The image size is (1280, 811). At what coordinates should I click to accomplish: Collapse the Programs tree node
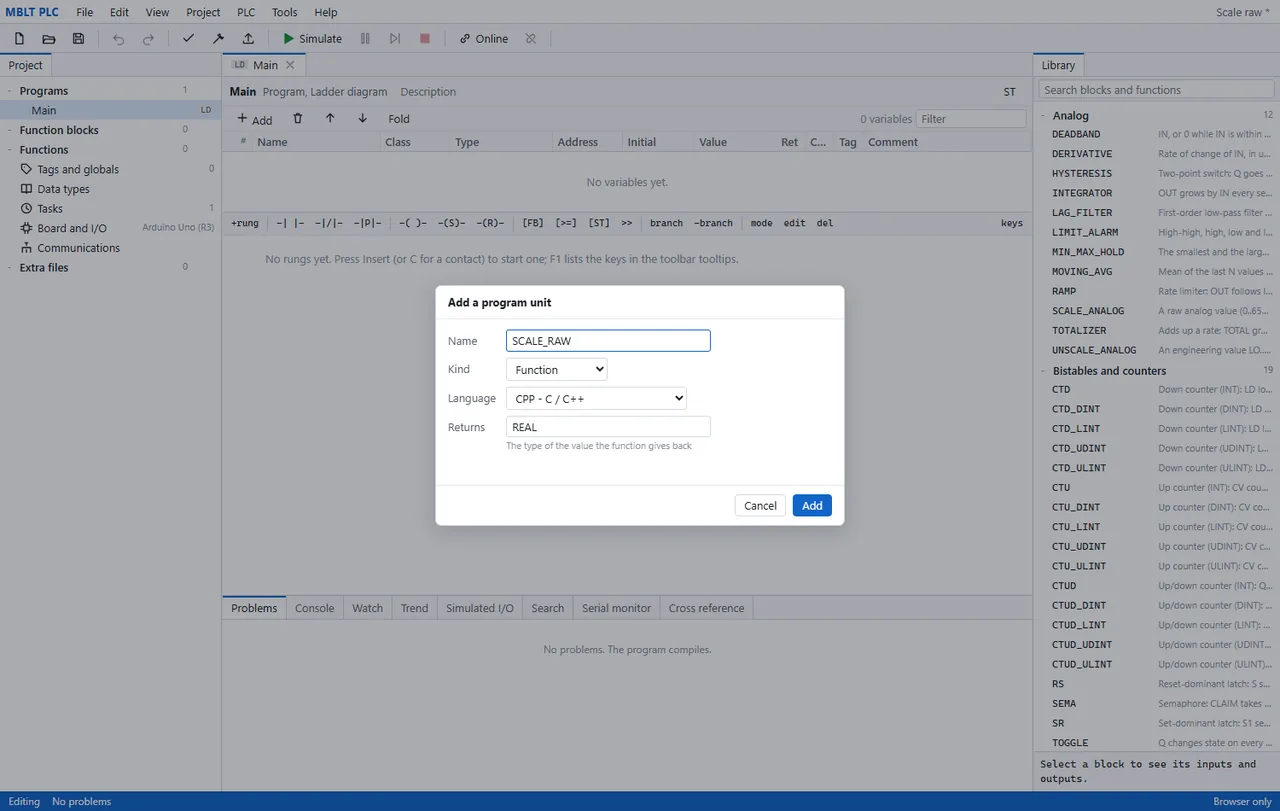click(10, 91)
